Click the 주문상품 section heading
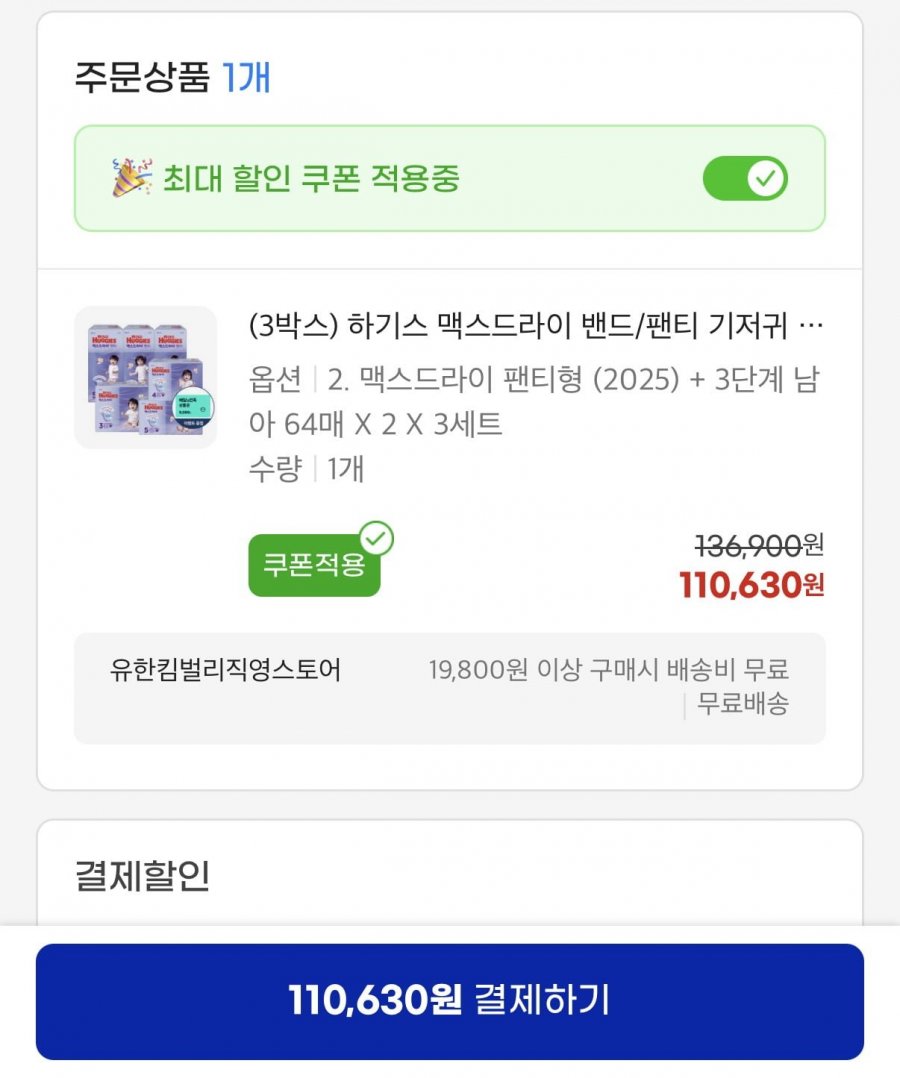900x1078 pixels. pos(141,77)
